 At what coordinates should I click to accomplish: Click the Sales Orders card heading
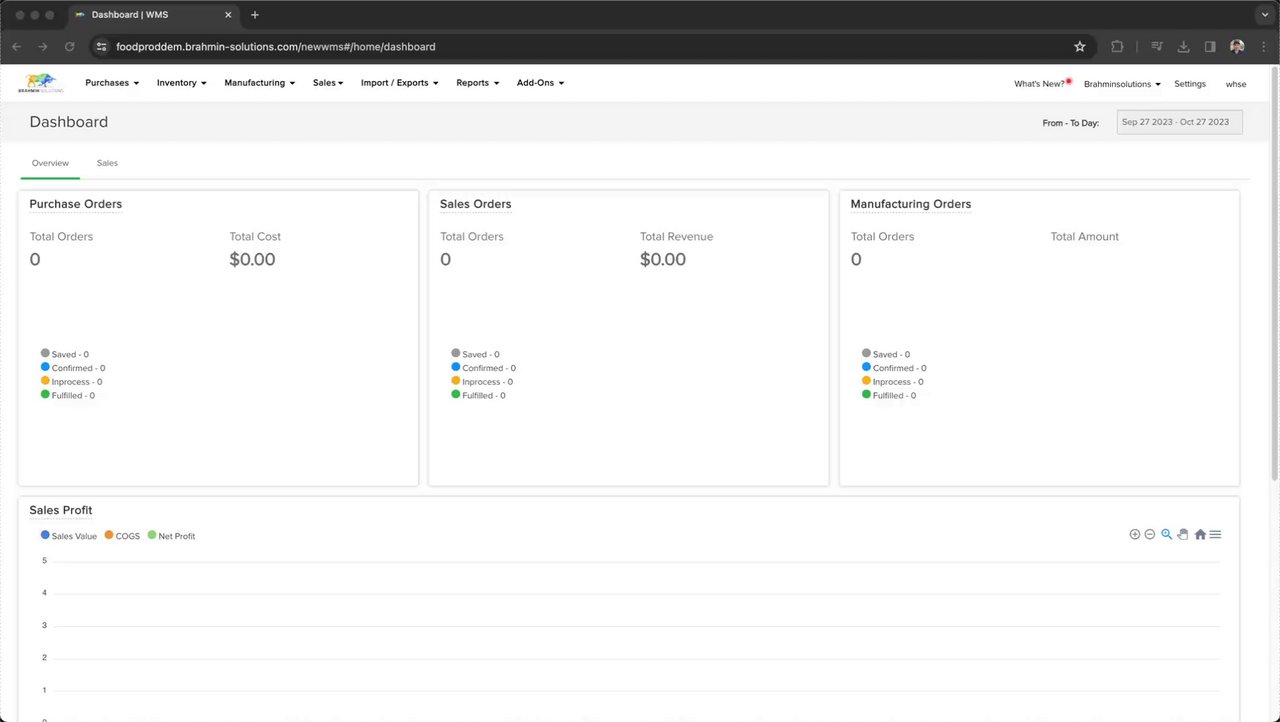pyautogui.click(x=476, y=204)
